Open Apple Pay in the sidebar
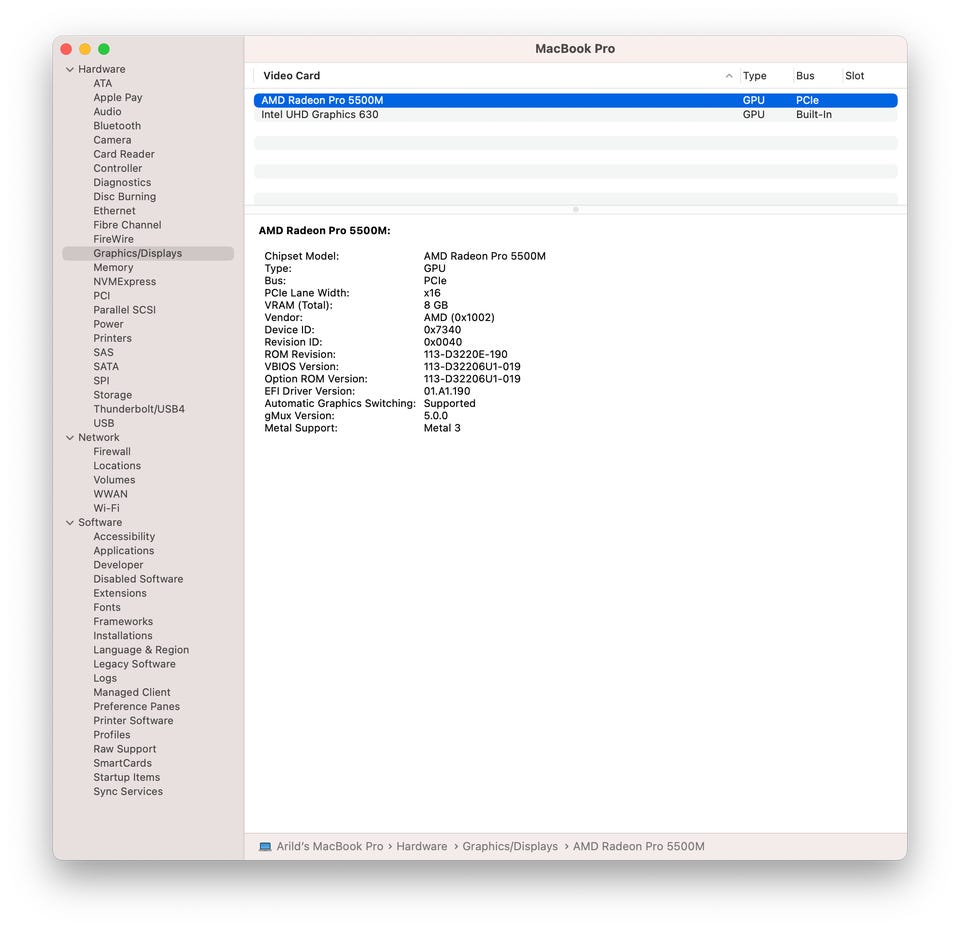 click(x=118, y=97)
